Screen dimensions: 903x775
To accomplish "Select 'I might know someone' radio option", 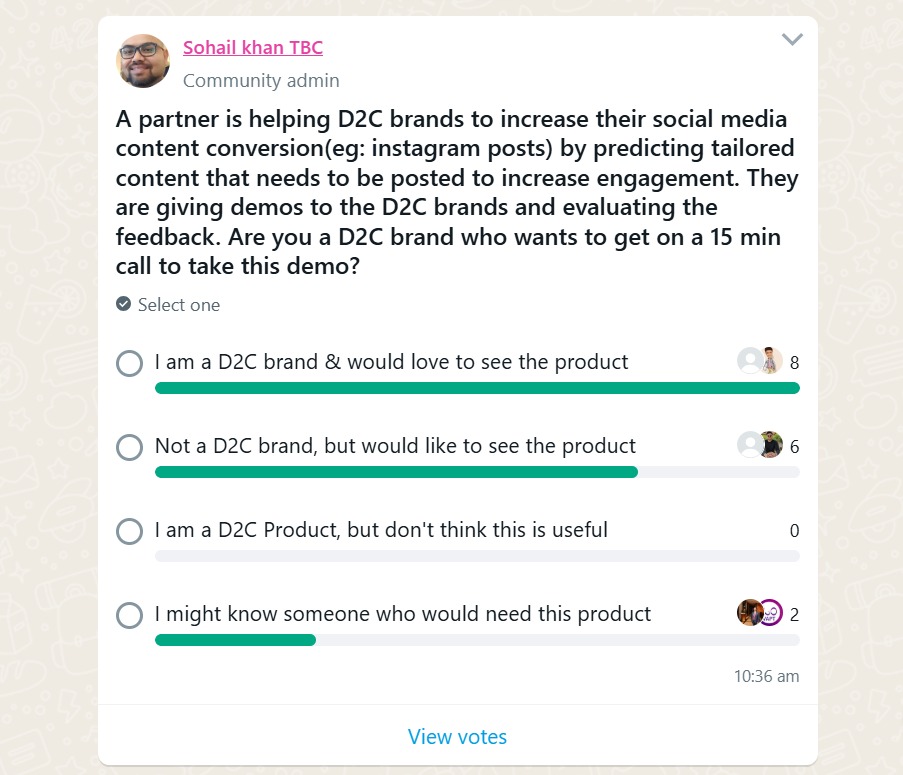I will [130, 616].
